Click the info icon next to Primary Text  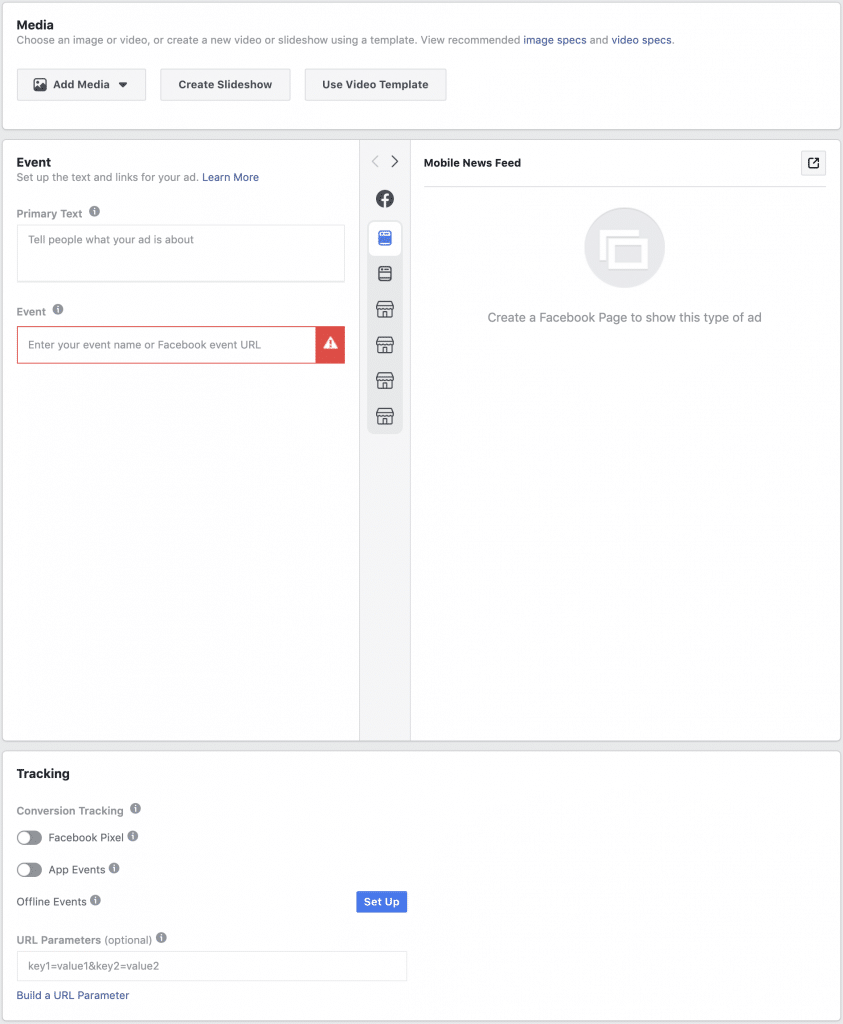95,212
